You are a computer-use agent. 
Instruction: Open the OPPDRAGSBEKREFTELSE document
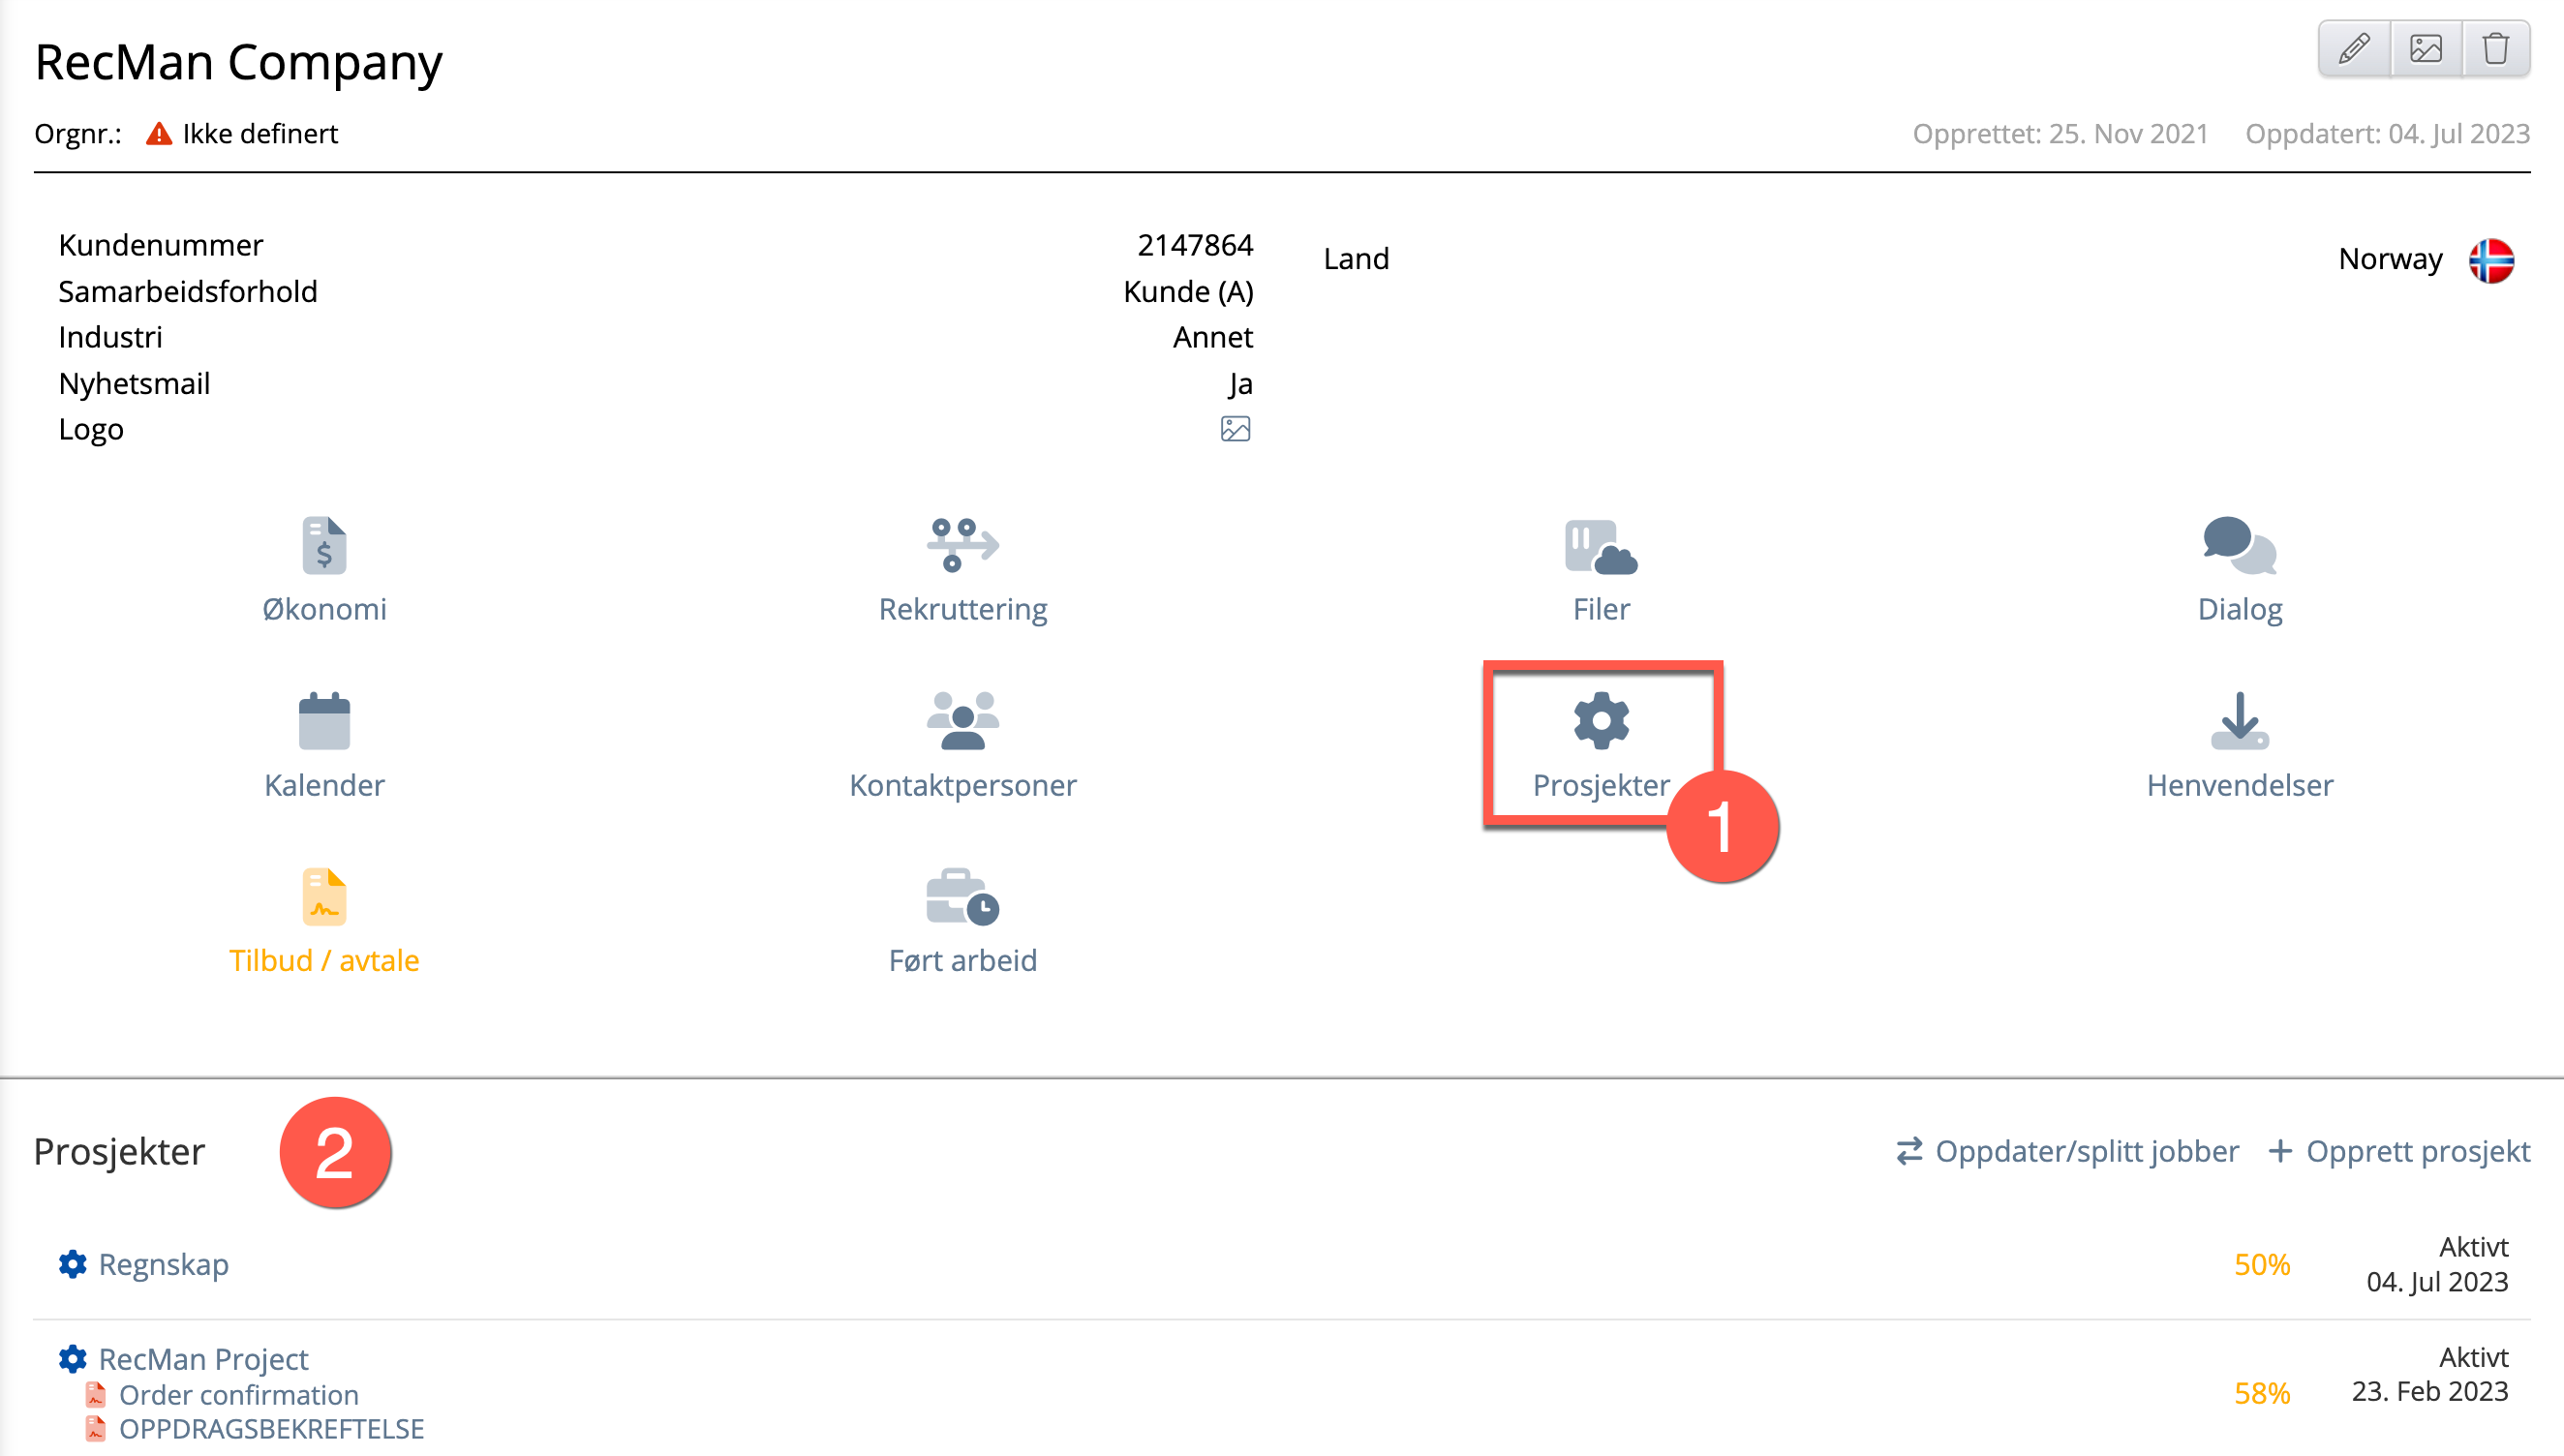271,1428
